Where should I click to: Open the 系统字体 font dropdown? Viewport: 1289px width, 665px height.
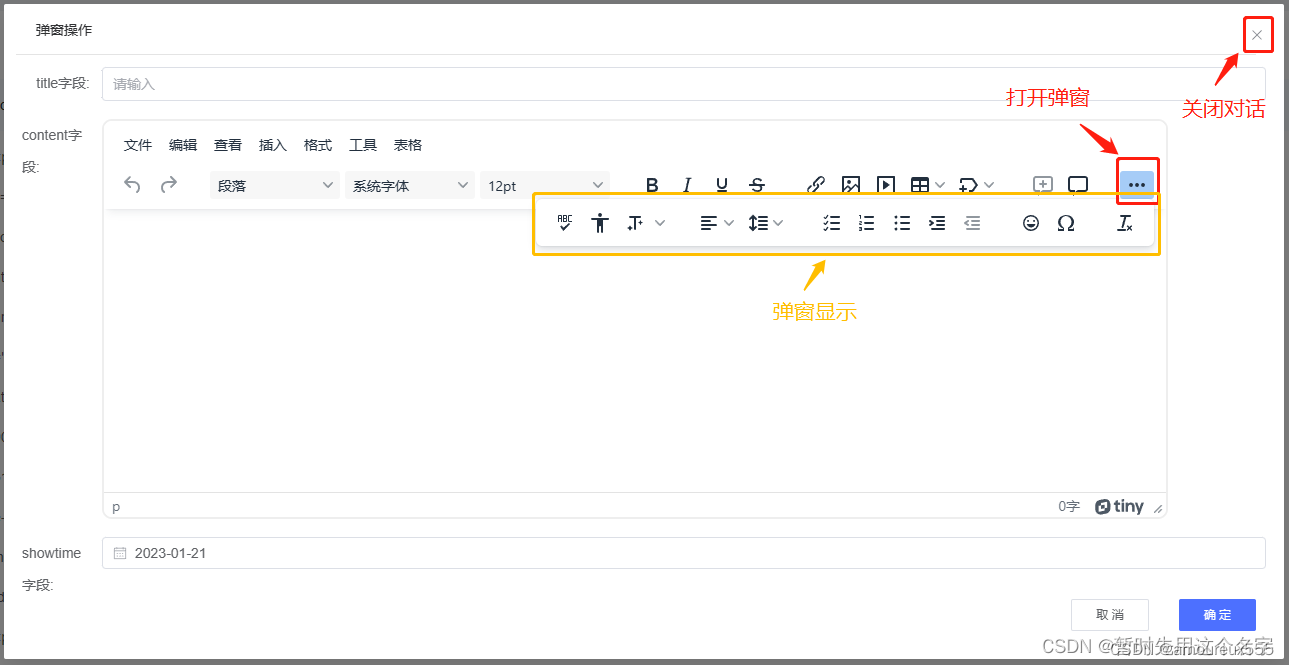(x=410, y=184)
